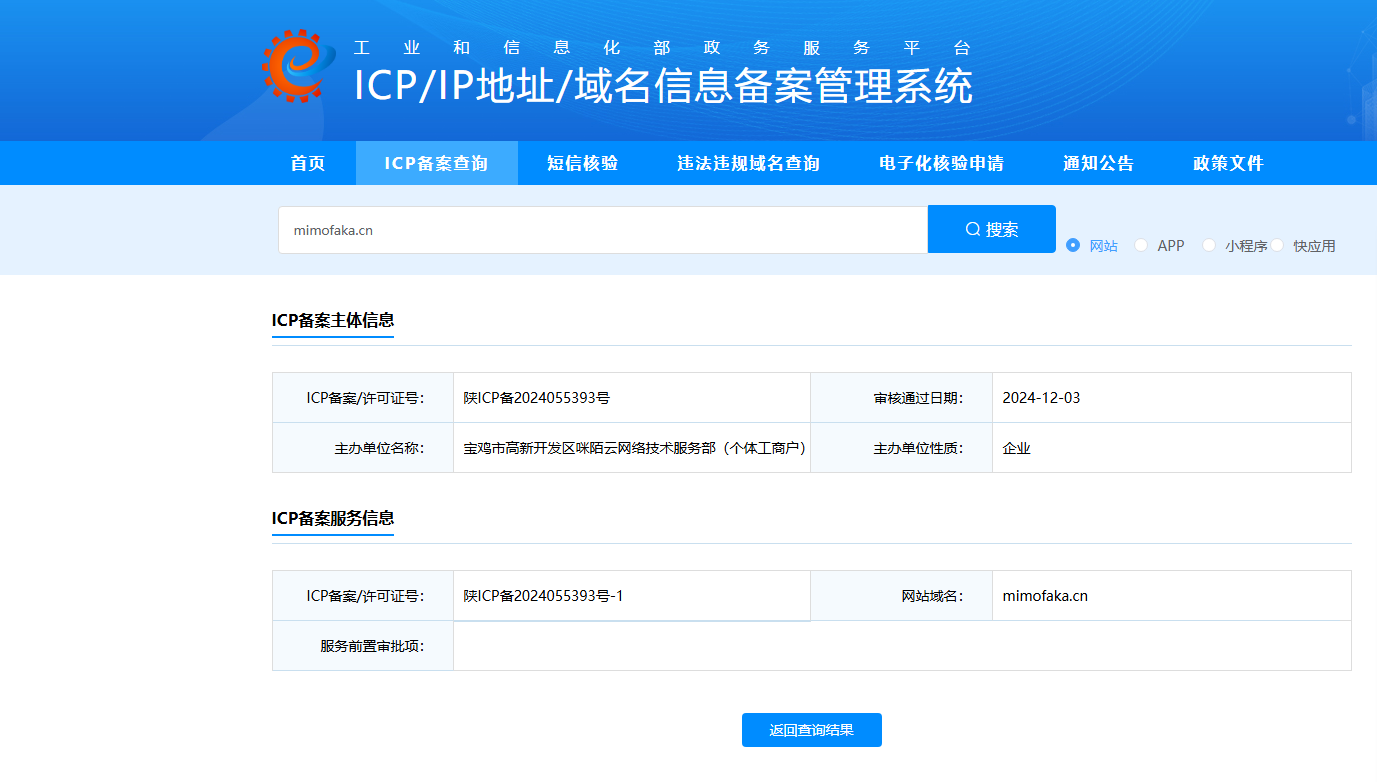
Task: Click the 主办单位名称 label cell
Action: pos(363,448)
